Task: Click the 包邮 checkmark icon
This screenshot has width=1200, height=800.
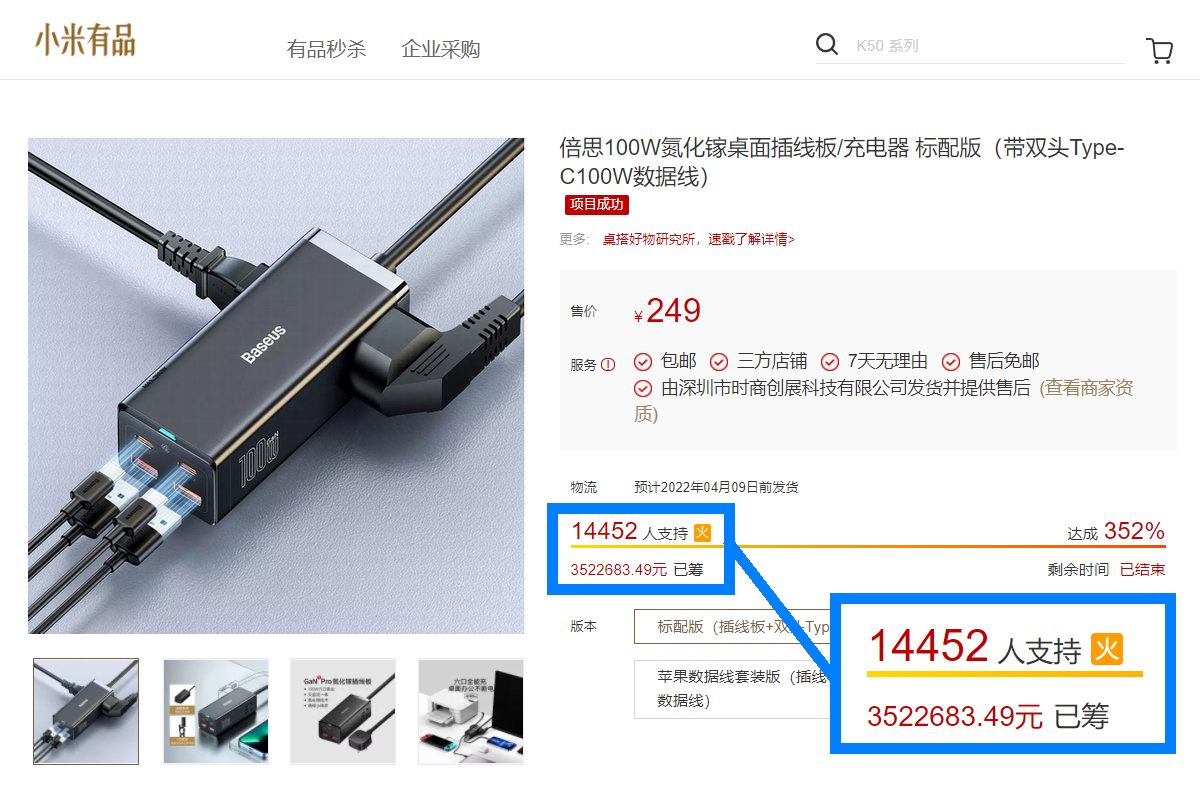Action: coord(643,362)
